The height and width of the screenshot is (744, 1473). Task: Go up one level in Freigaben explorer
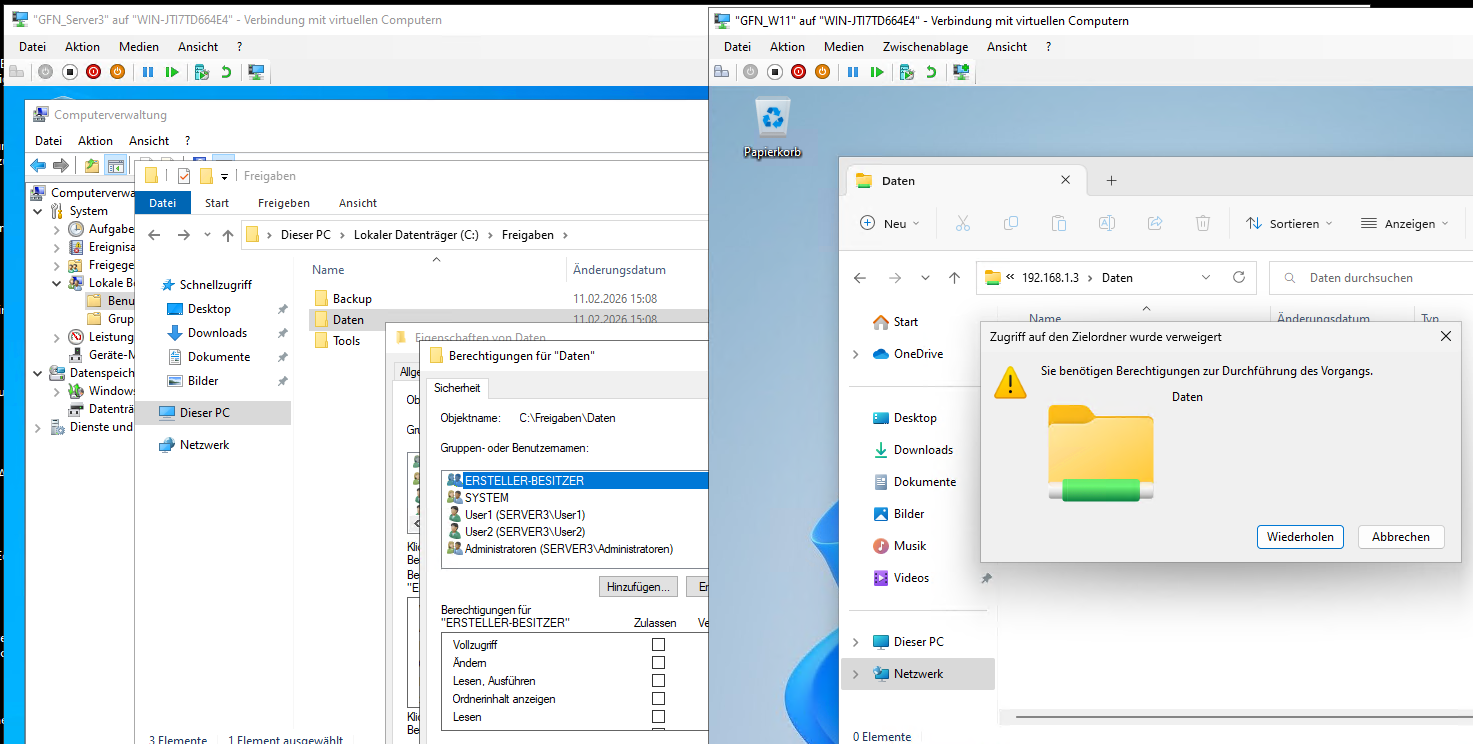228,235
